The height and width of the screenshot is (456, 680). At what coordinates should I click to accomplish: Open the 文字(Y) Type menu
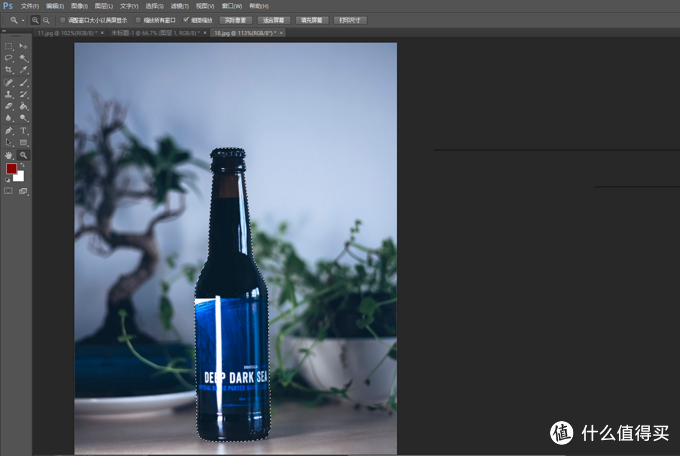[129, 6]
